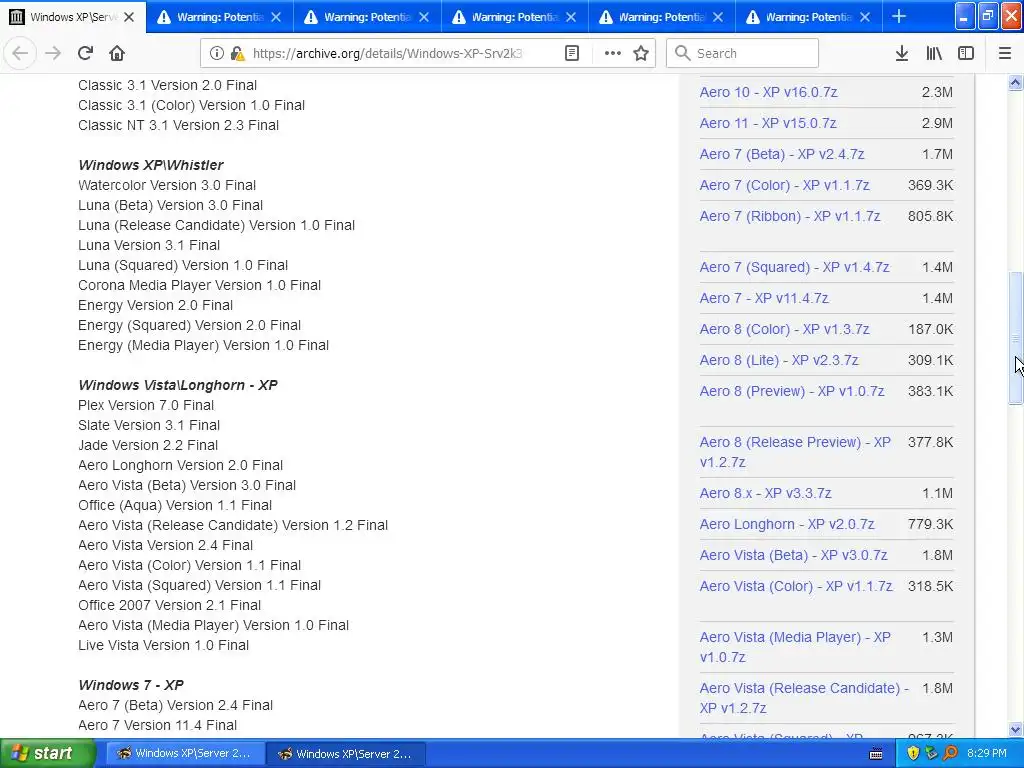
Task: Open Aero 7 (Squared) - XP v1.4.7z link
Action: point(794,267)
